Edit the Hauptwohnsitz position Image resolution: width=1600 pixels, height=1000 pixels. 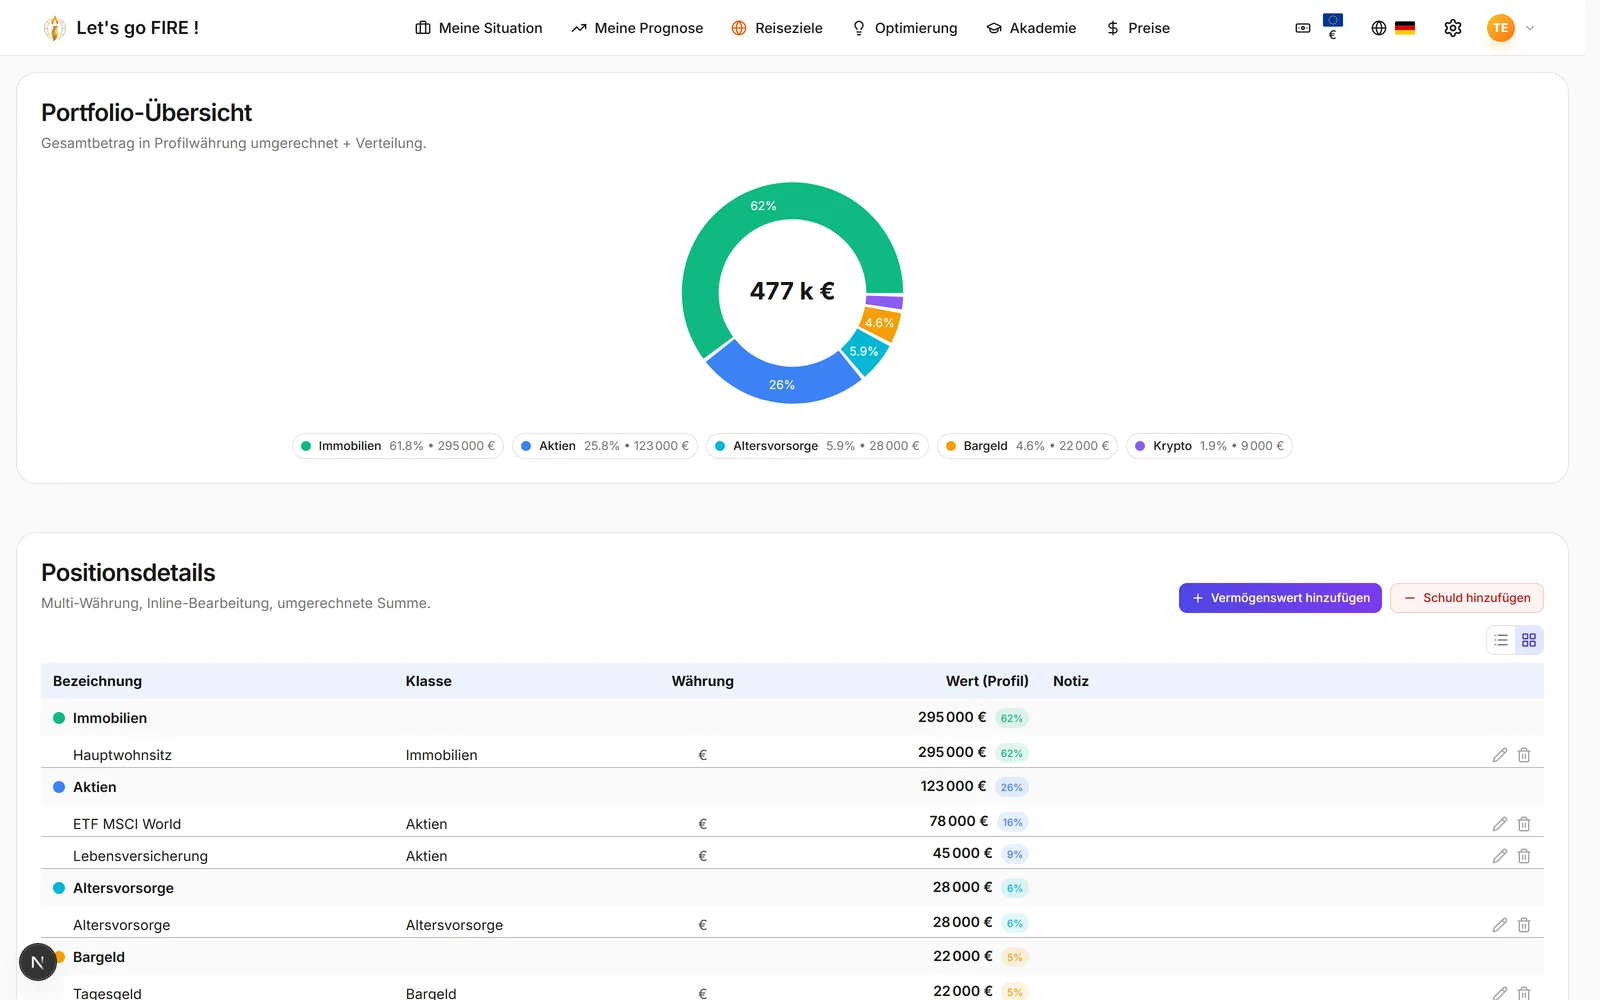point(1500,755)
